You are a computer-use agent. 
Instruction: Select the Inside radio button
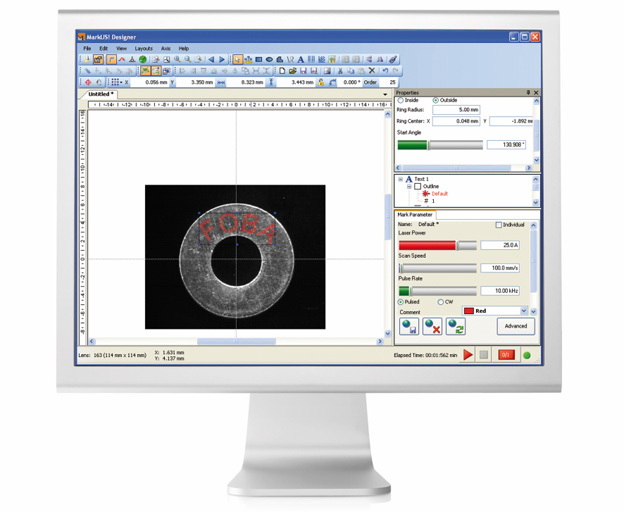click(x=401, y=101)
